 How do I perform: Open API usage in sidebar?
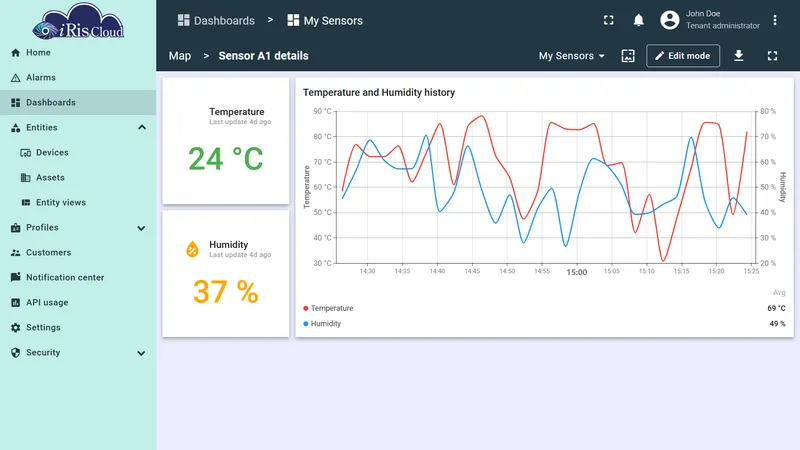click(78, 303)
